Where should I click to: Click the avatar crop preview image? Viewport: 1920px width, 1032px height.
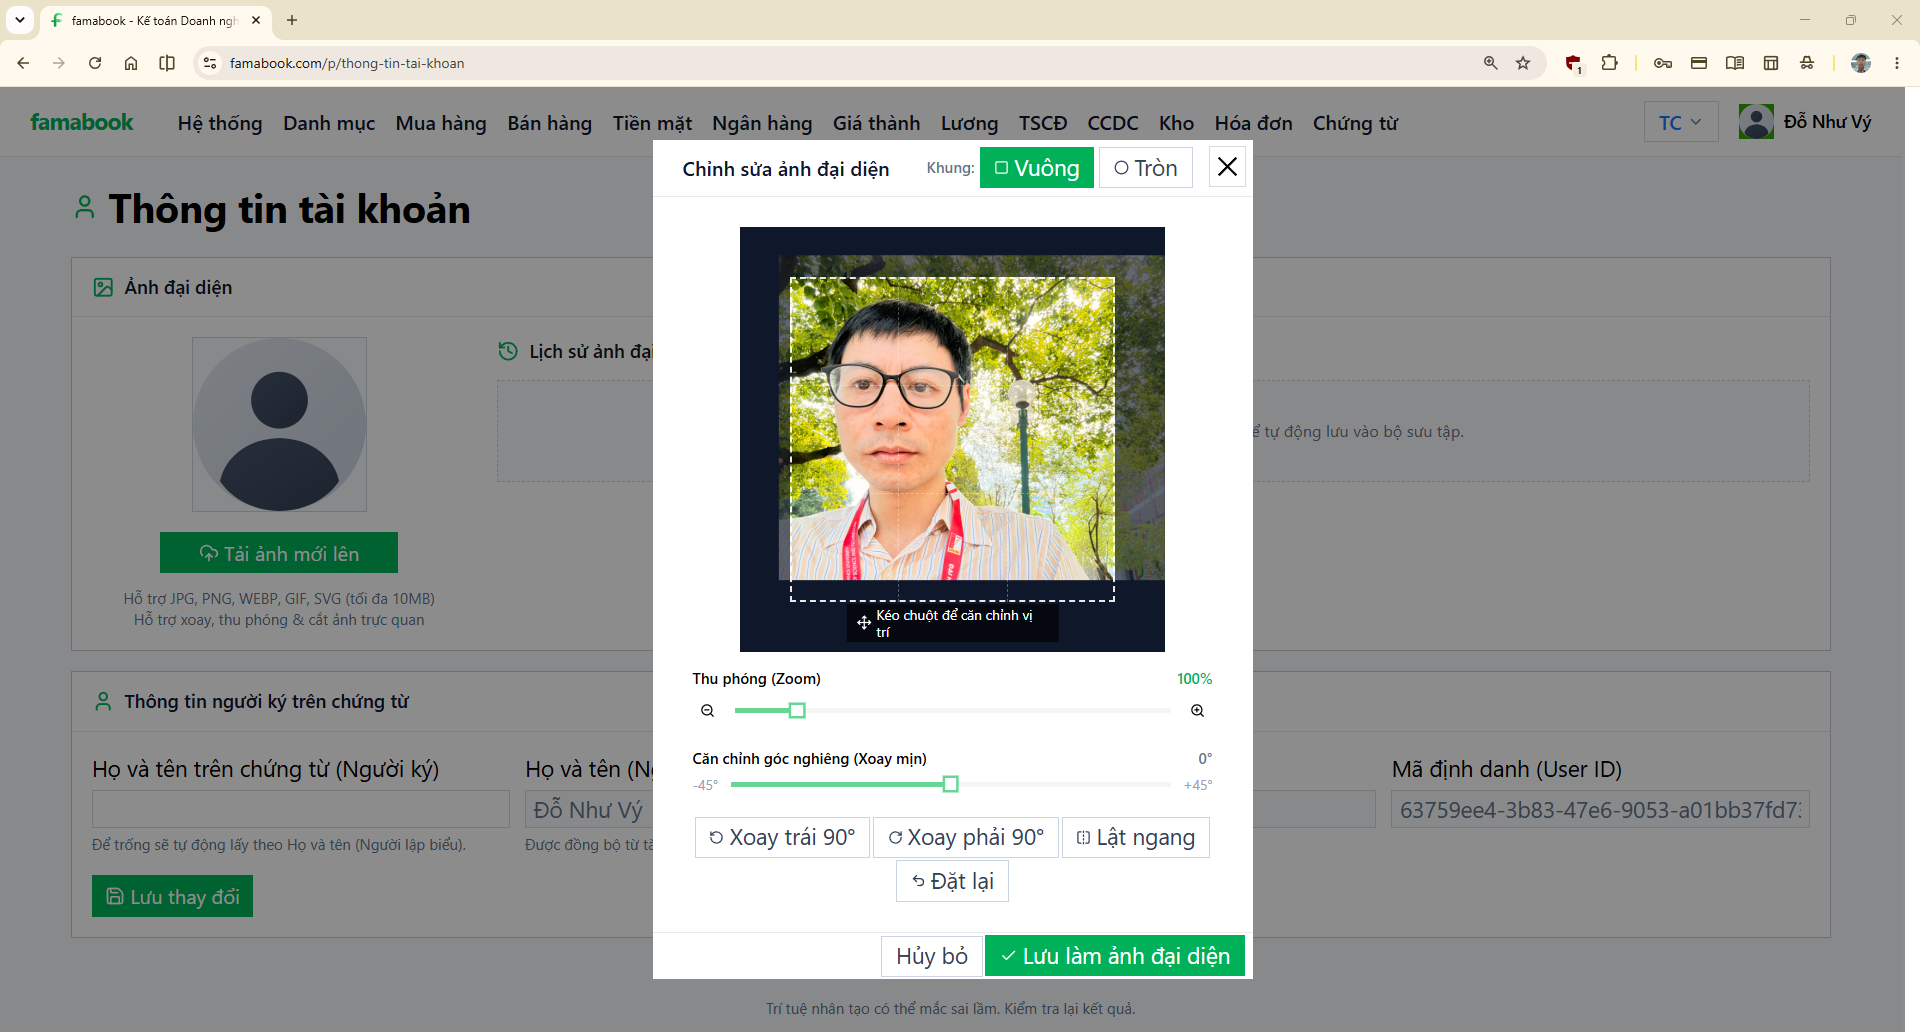952,439
